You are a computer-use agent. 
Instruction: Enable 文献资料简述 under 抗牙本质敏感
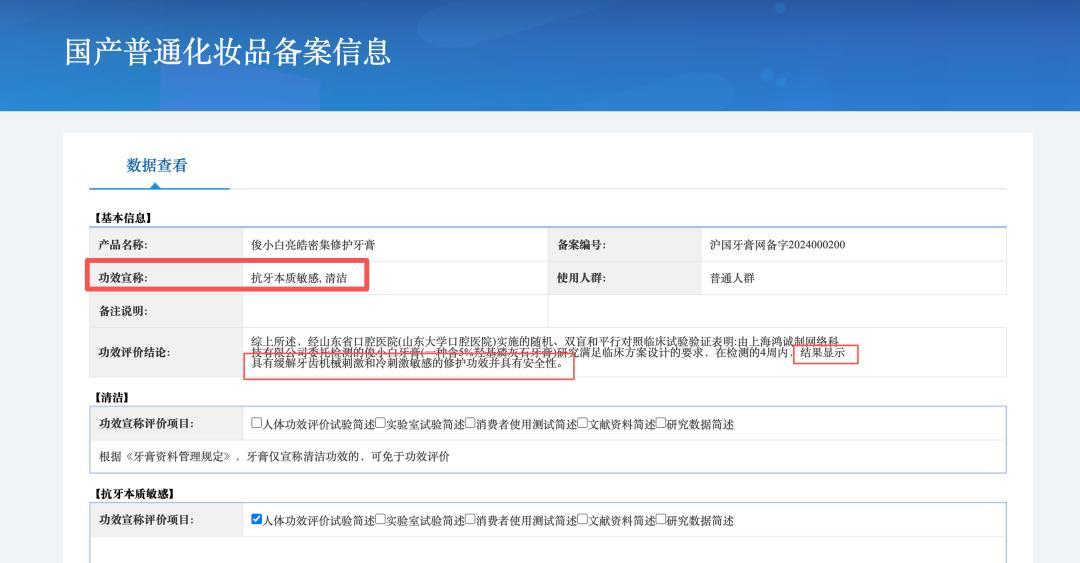click(583, 520)
